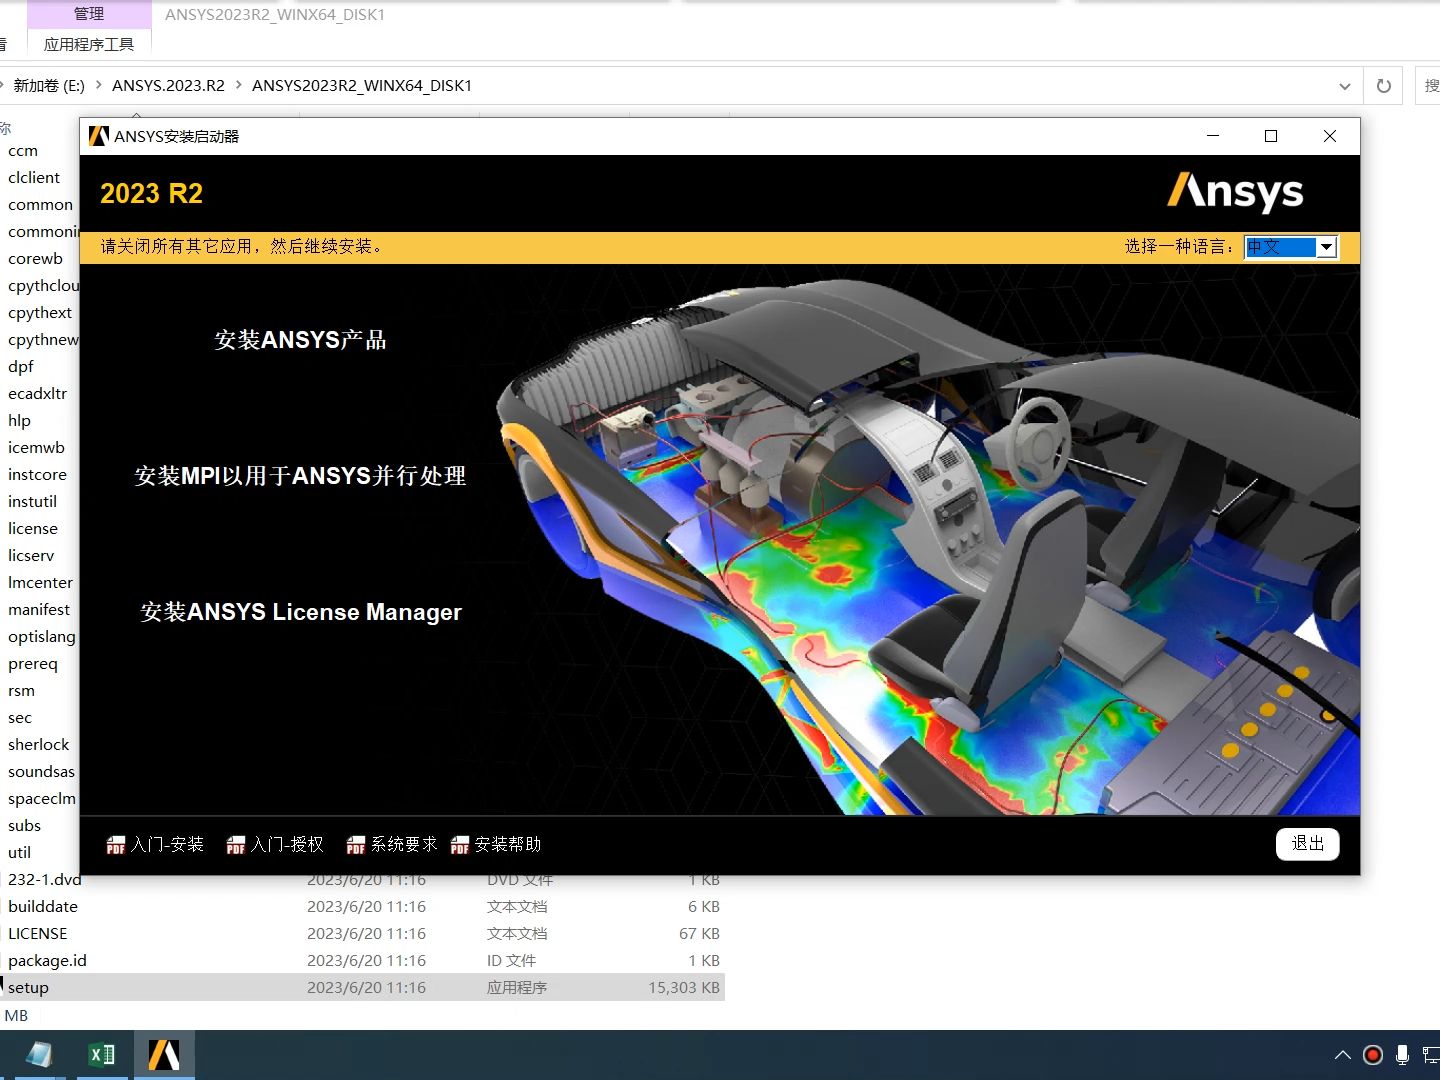Image resolution: width=1440 pixels, height=1080 pixels.
Task: Minimize the ANSYS安装启动器 window
Action: (x=1213, y=136)
